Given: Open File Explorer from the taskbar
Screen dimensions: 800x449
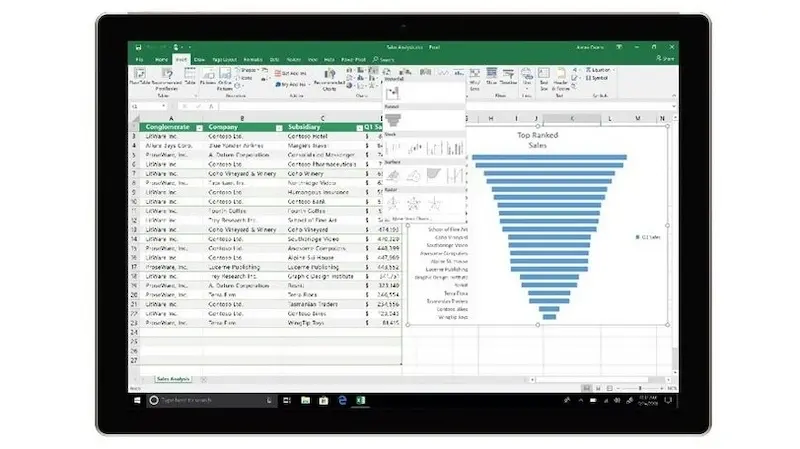Looking at the screenshot, I should click(x=305, y=400).
